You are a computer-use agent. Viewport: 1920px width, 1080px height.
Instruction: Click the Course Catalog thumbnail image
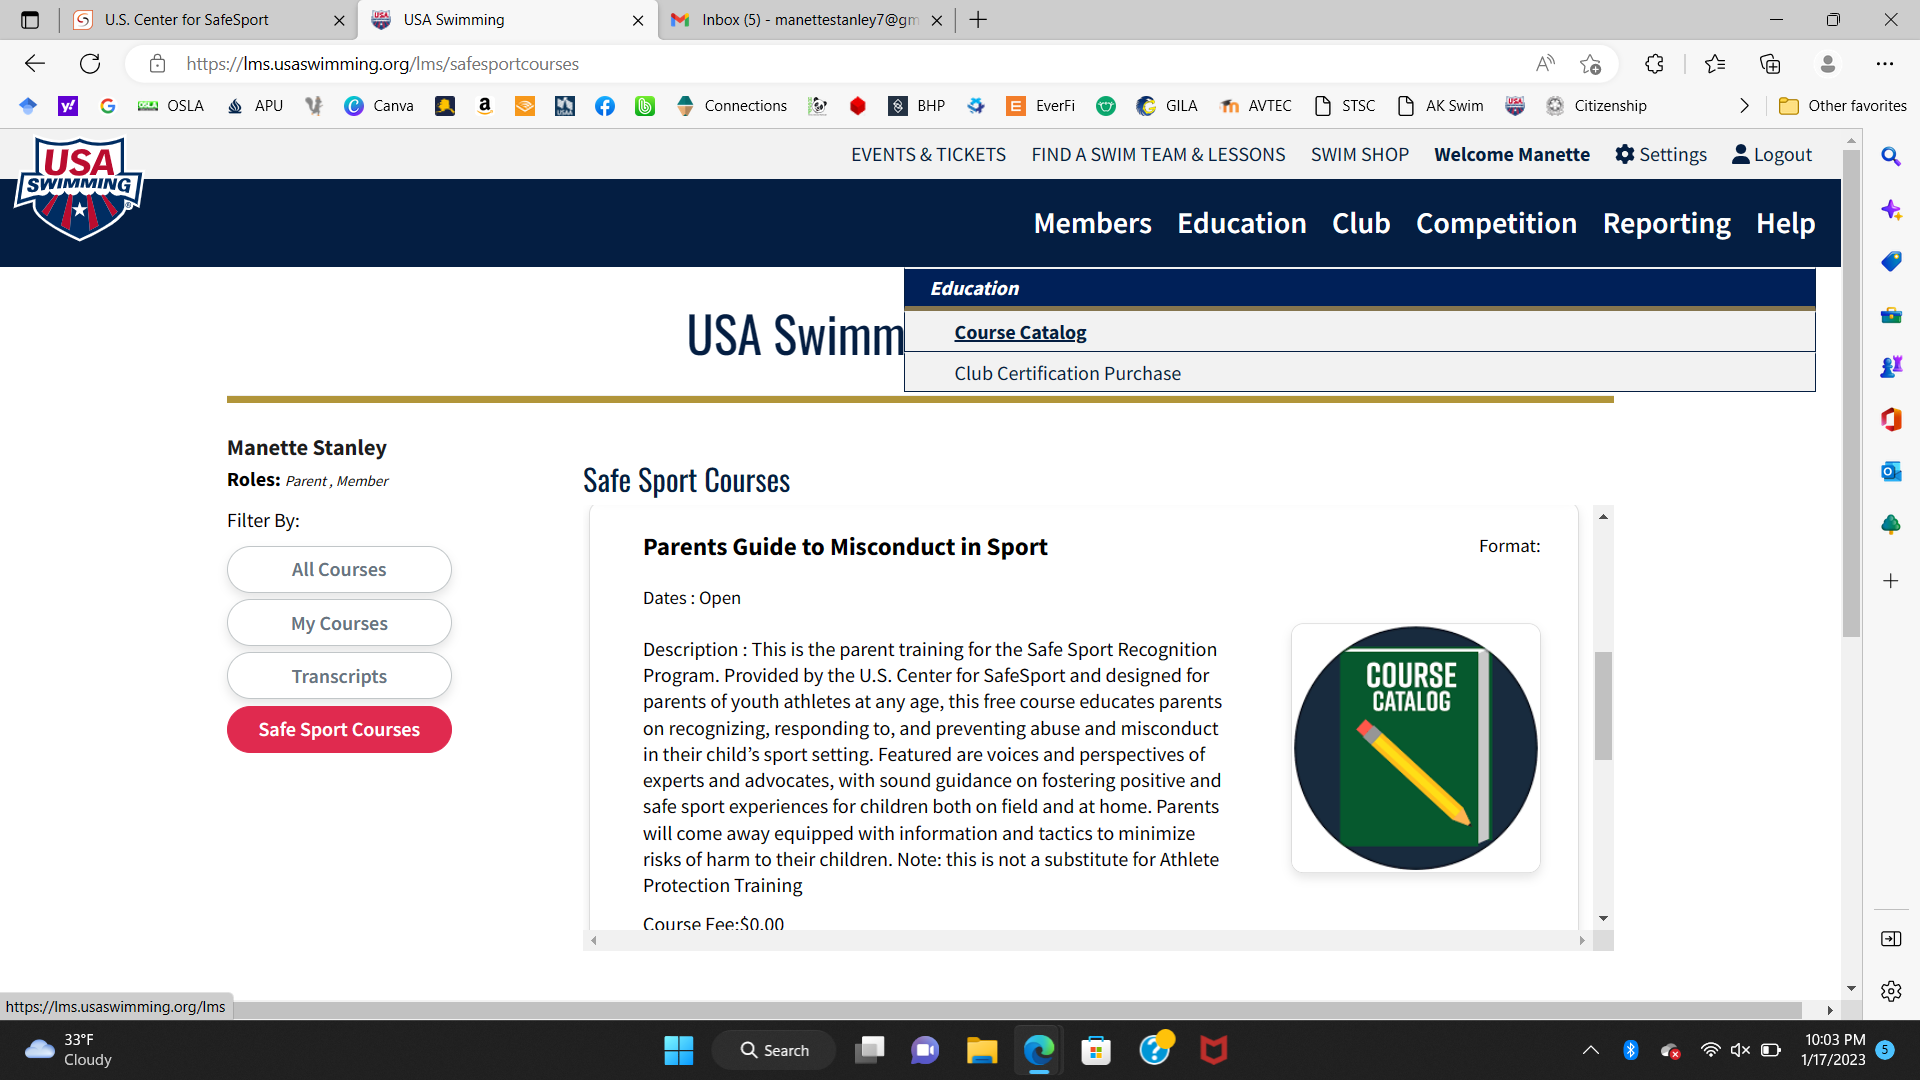point(1415,748)
